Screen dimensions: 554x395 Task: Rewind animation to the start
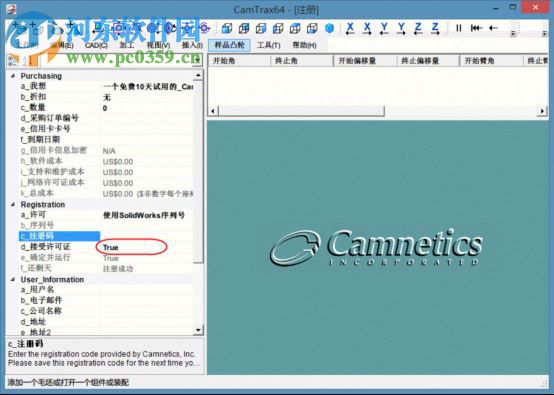pos(476,28)
